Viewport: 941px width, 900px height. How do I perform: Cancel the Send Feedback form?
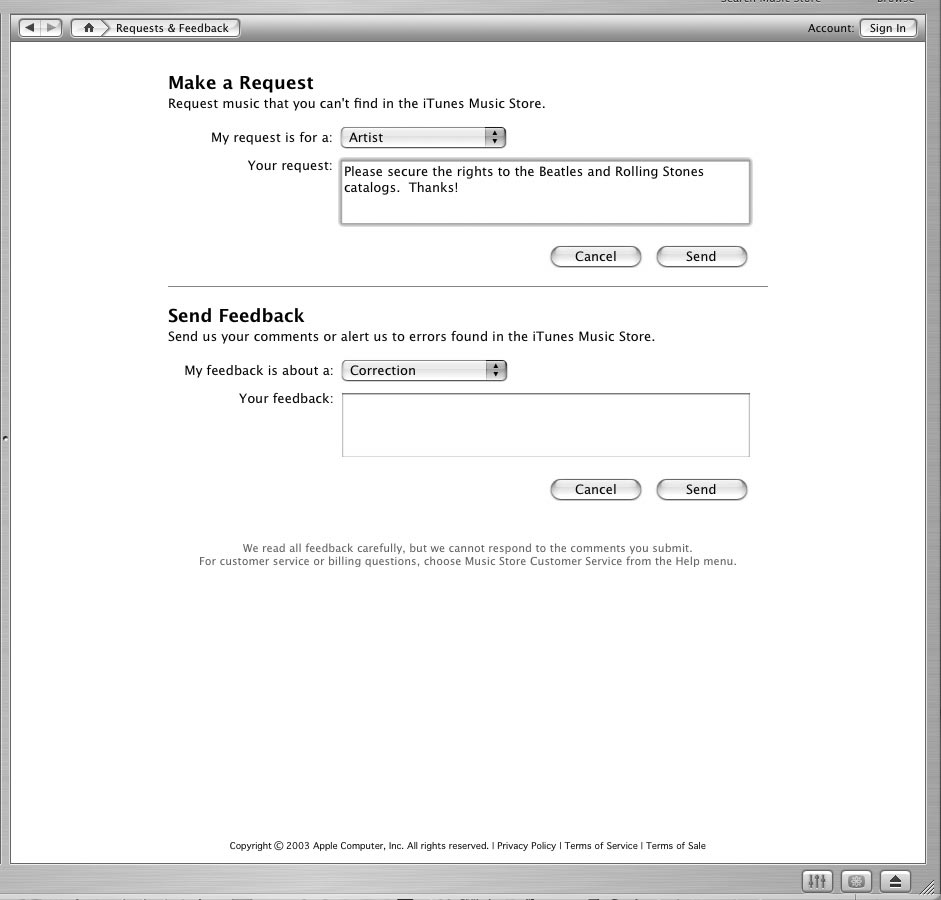tap(595, 489)
